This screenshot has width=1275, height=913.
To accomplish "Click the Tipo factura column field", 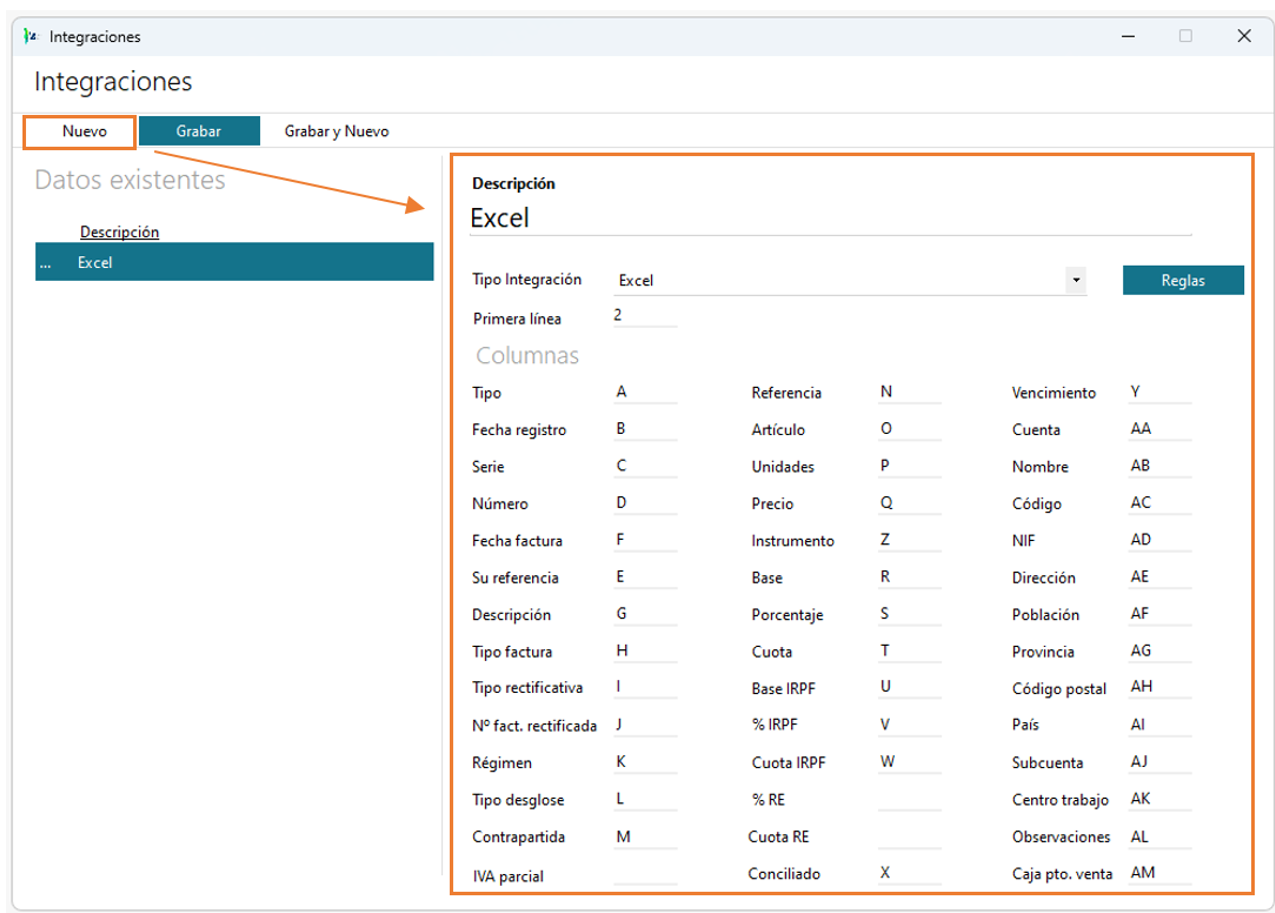I will [x=645, y=651].
